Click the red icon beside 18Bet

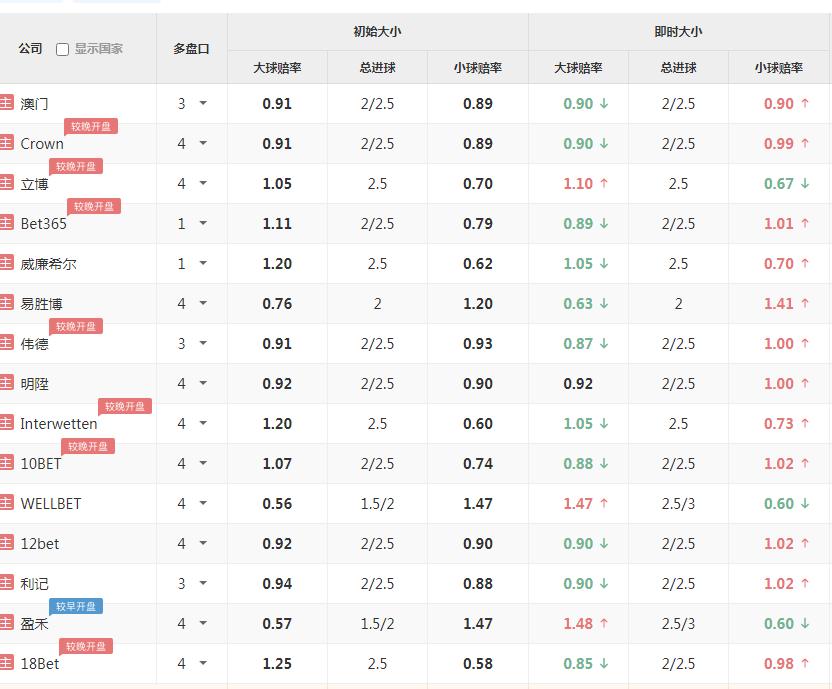click(x=6, y=662)
